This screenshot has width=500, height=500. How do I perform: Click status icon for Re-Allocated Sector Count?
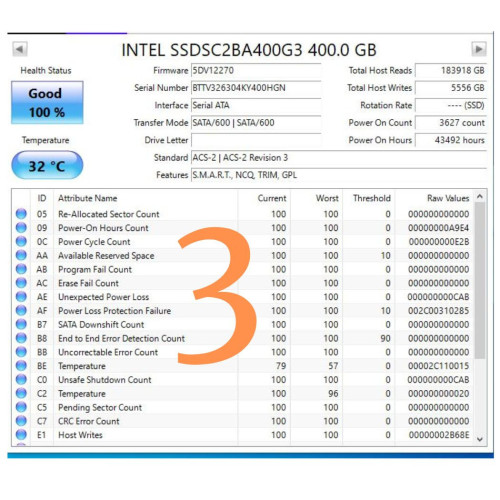pyautogui.click(x=21, y=214)
